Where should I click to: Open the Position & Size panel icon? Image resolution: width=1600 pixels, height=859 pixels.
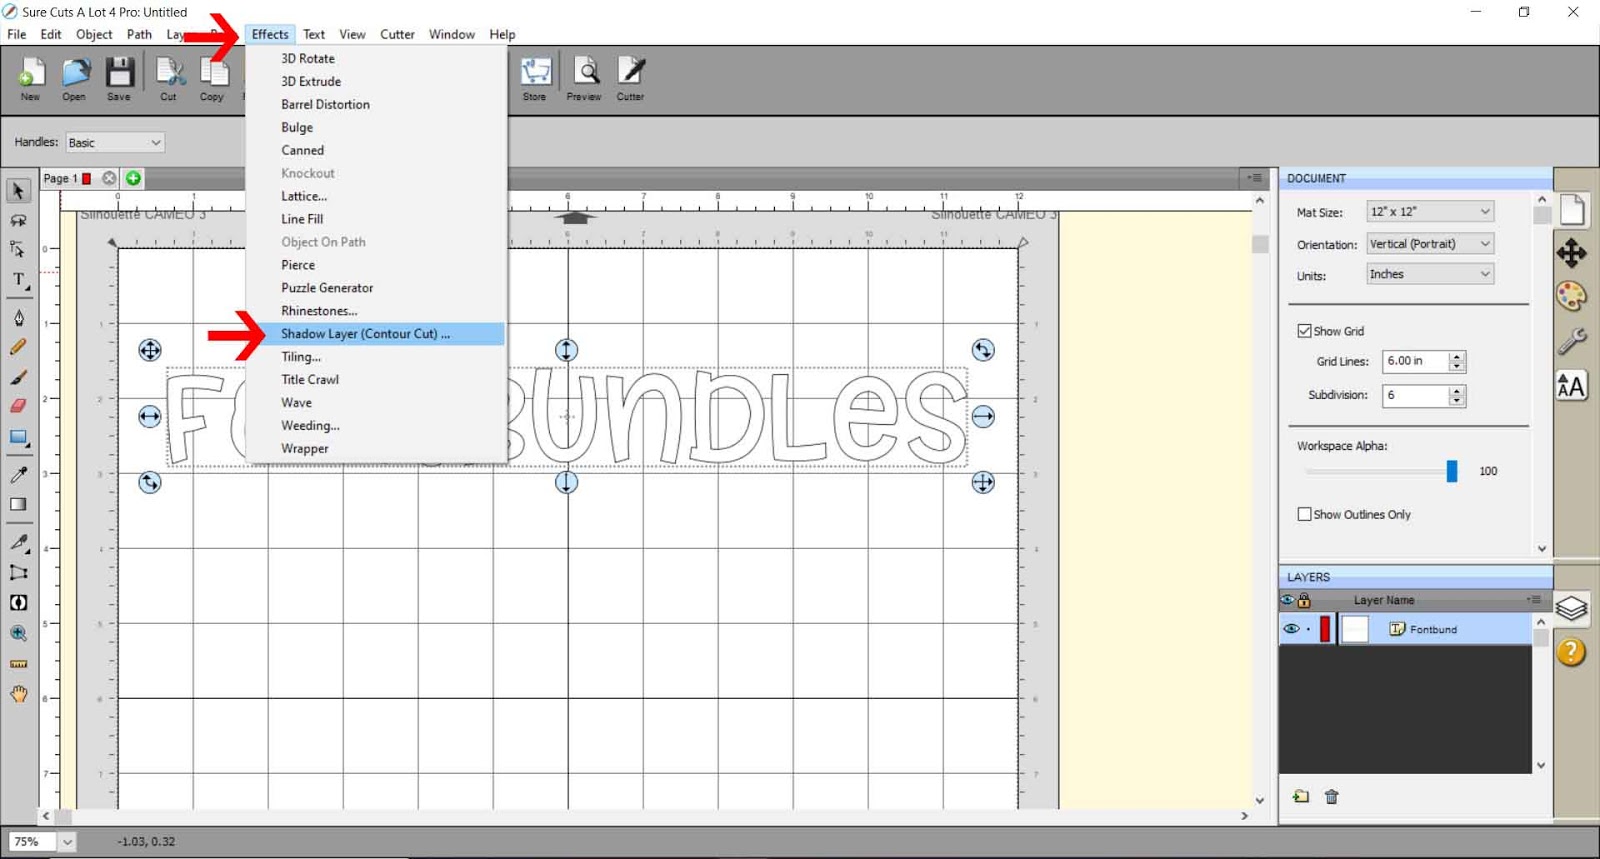pyautogui.click(x=1572, y=252)
